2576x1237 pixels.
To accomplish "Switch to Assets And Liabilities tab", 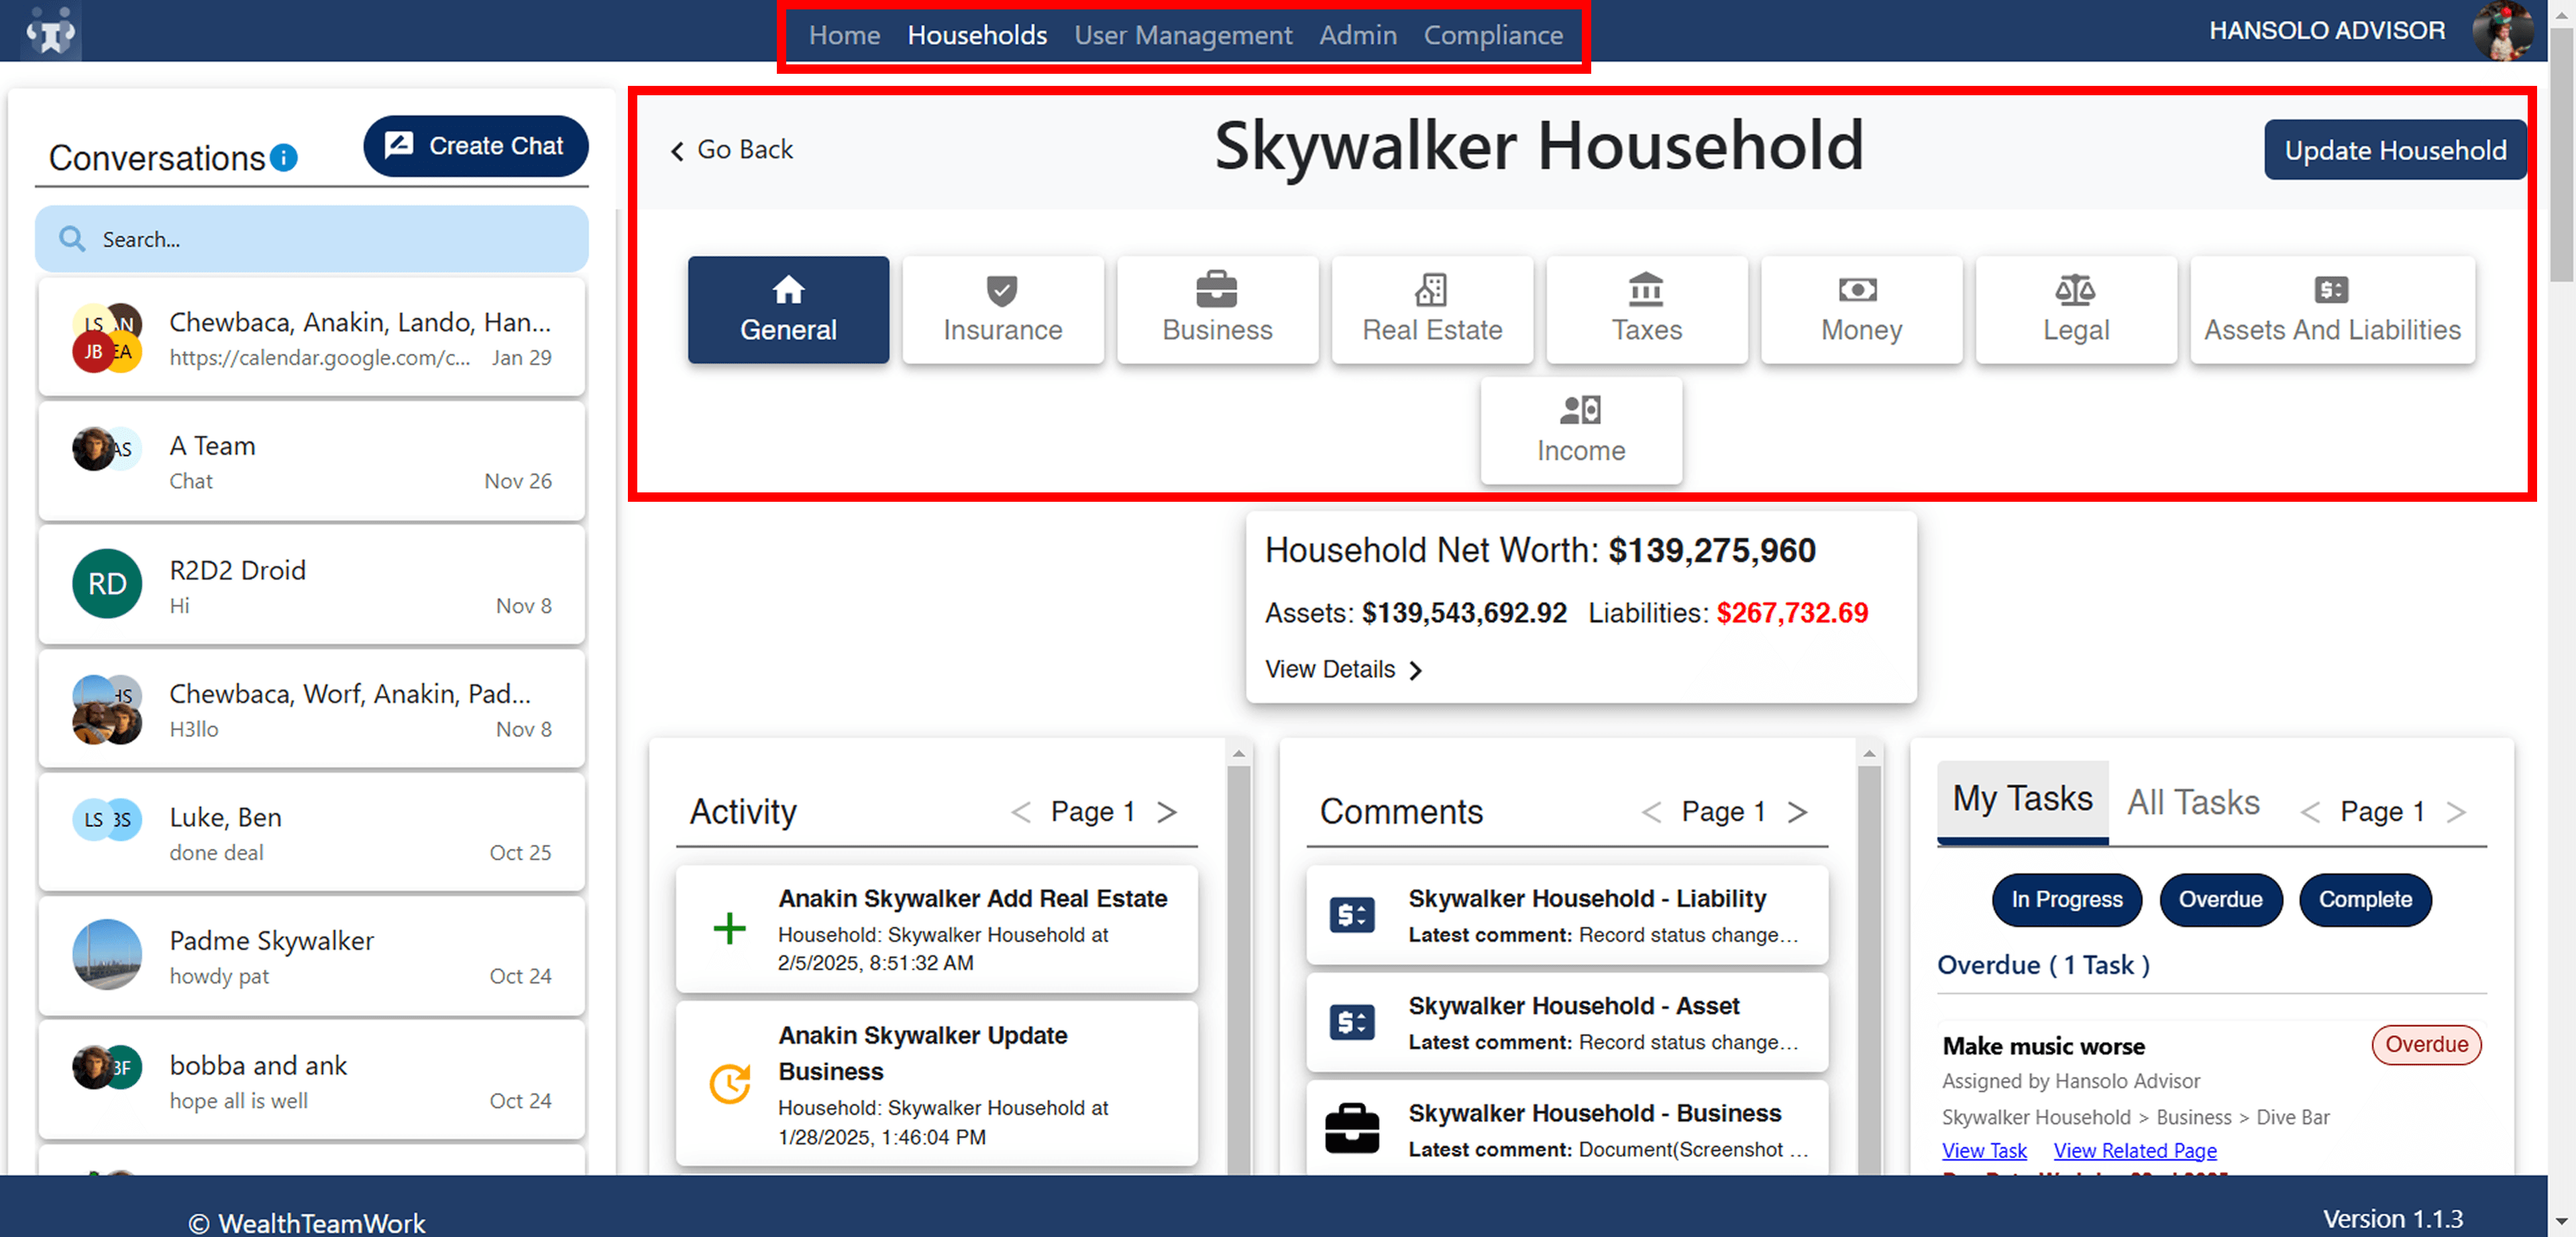I will (x=2332, y=310).
